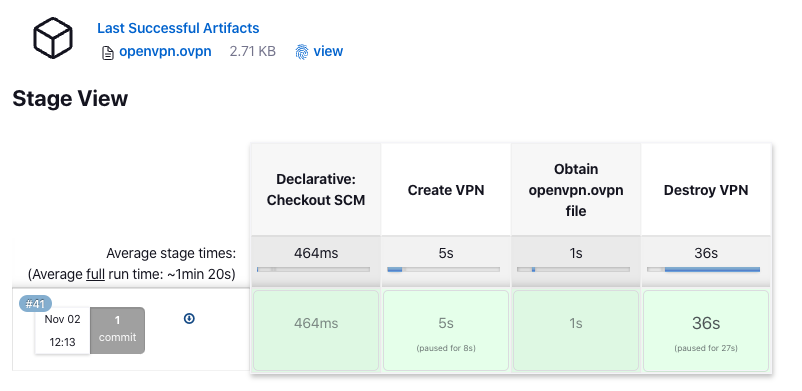The width and height of the screenshot is (802, 391).
Task: Select the Obtain openvpn.ovpn file stage header
Action: [x=576, y=190]
